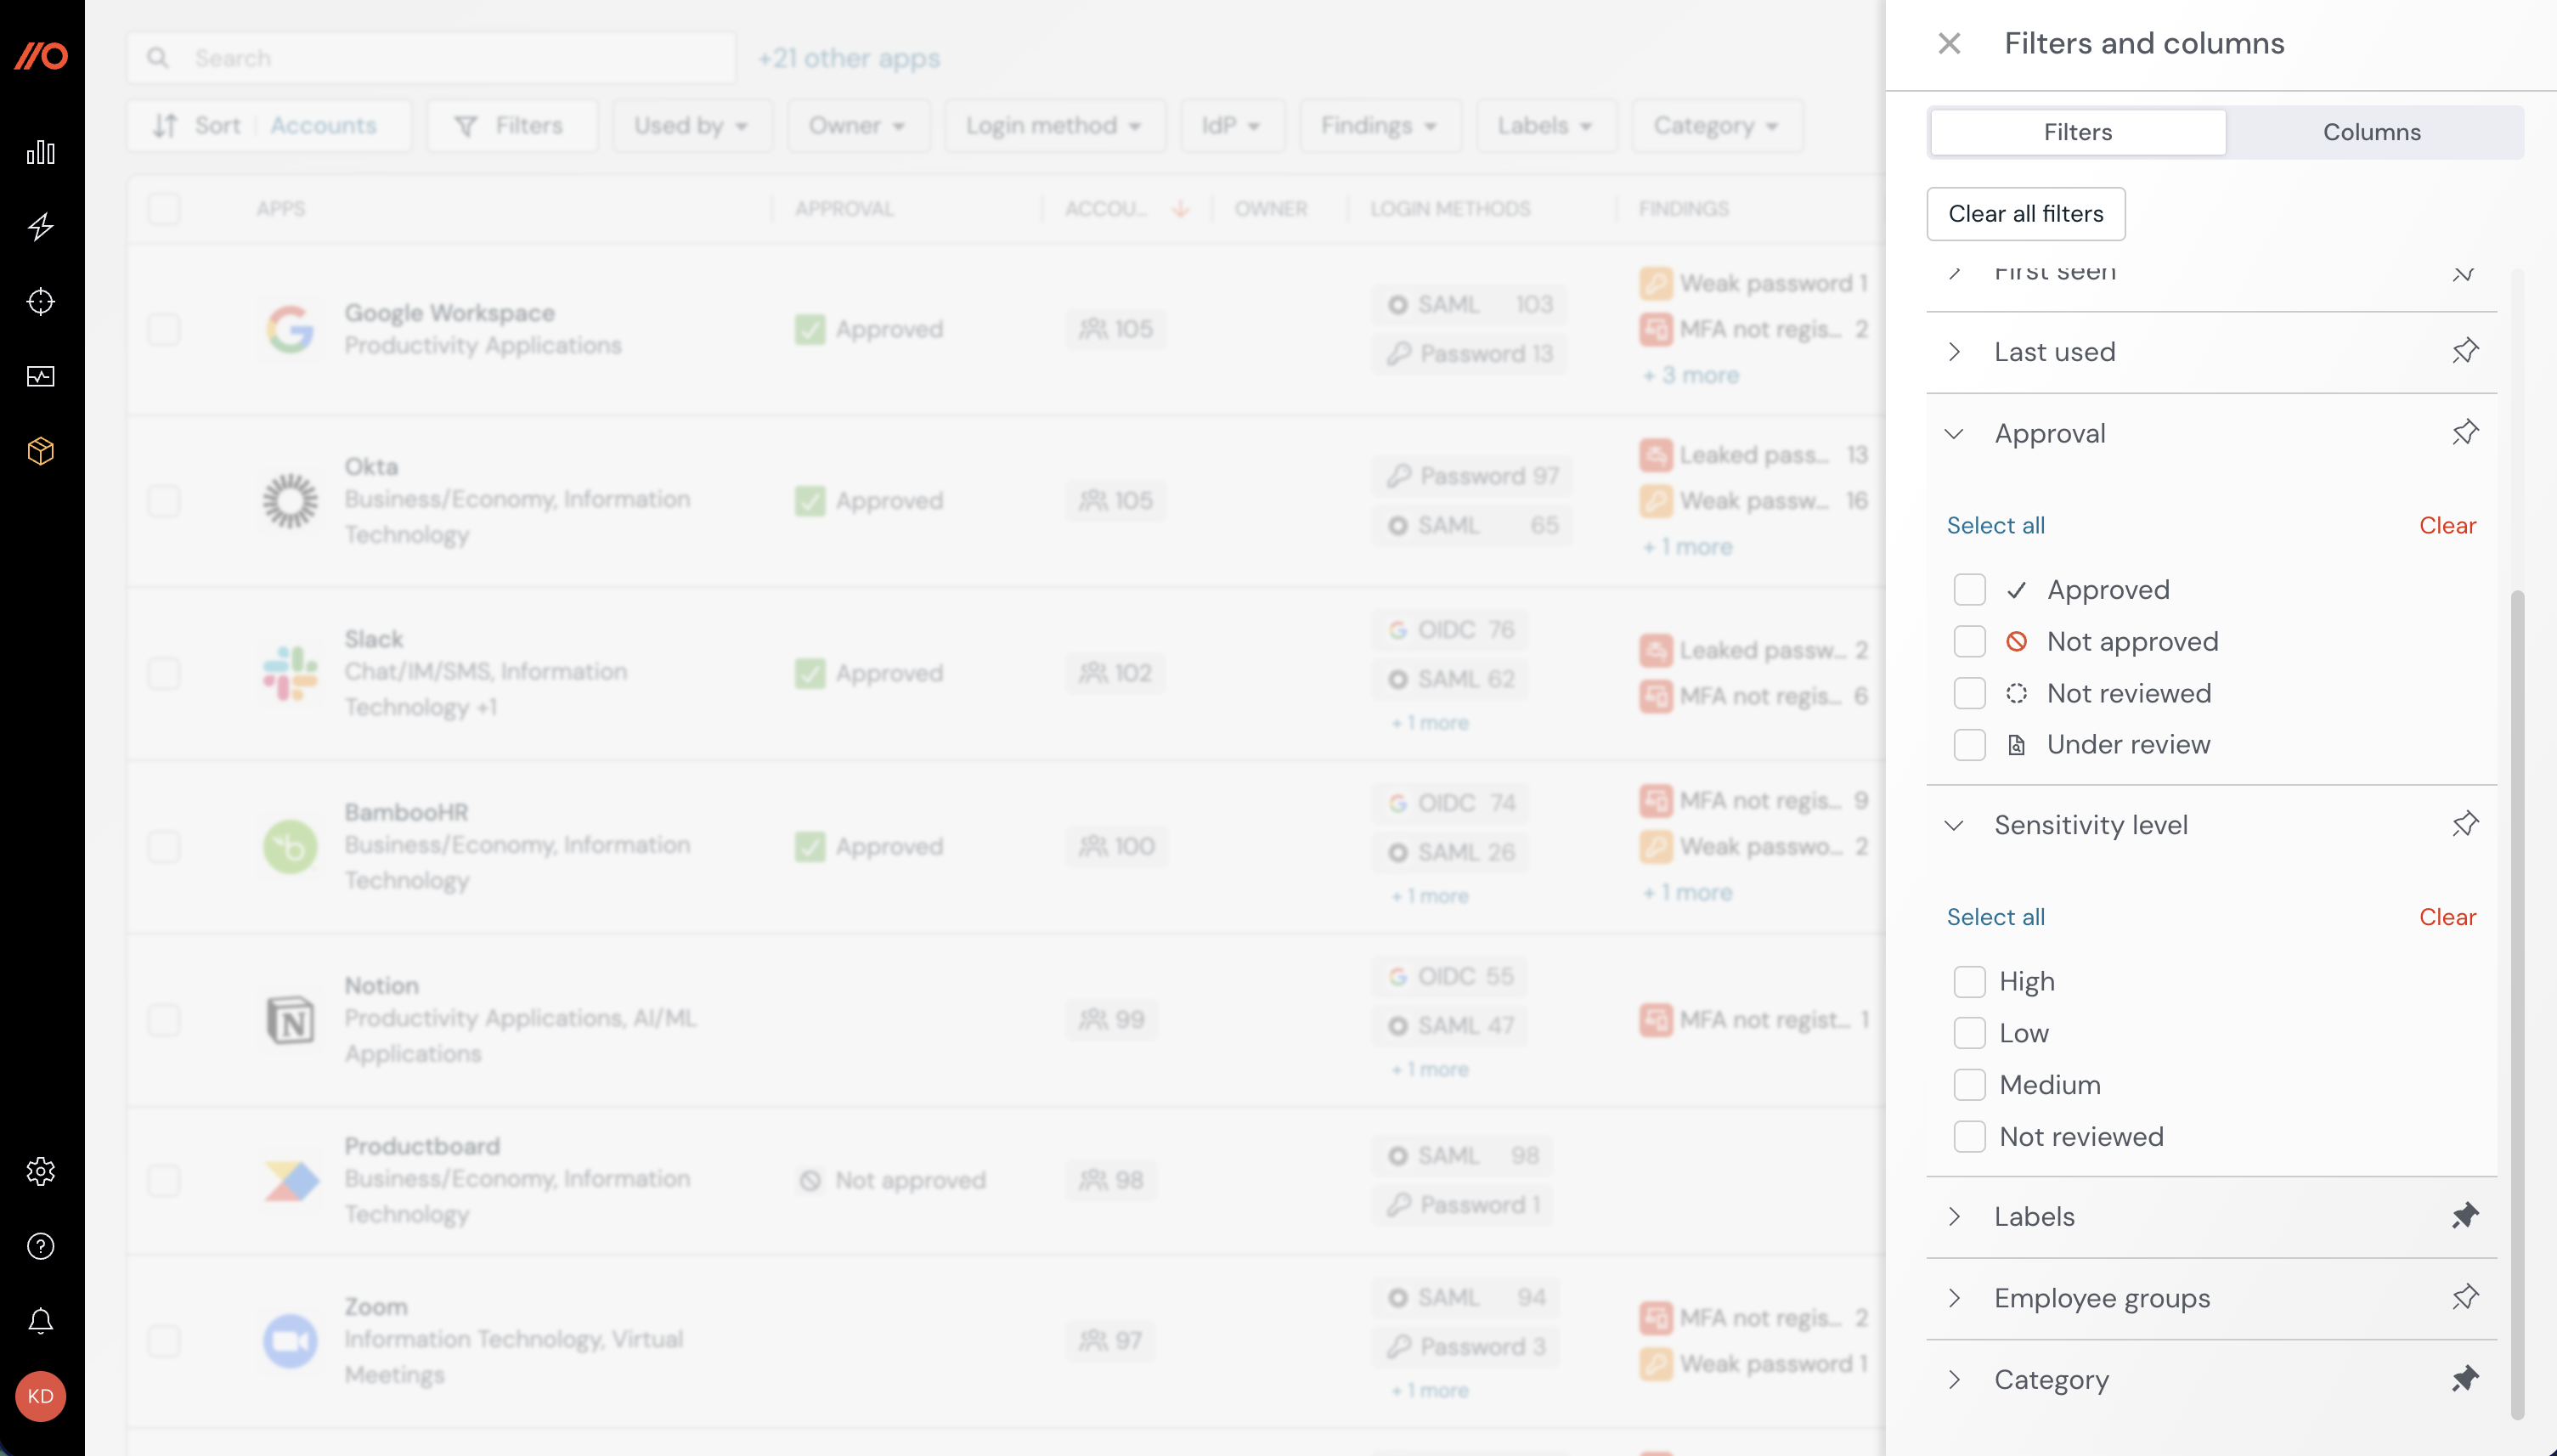This screenshot has height=1456, width=2557.
Task: Open the help question mark icon
Action: 41,1246
